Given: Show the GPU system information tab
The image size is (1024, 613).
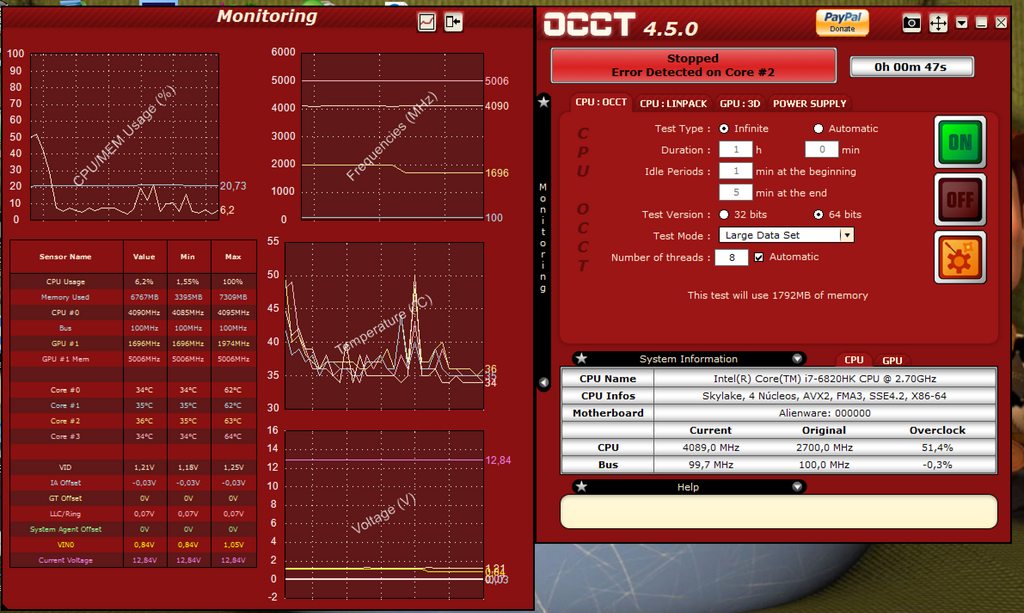Looking at the screenshot, I should pos(892,360).
